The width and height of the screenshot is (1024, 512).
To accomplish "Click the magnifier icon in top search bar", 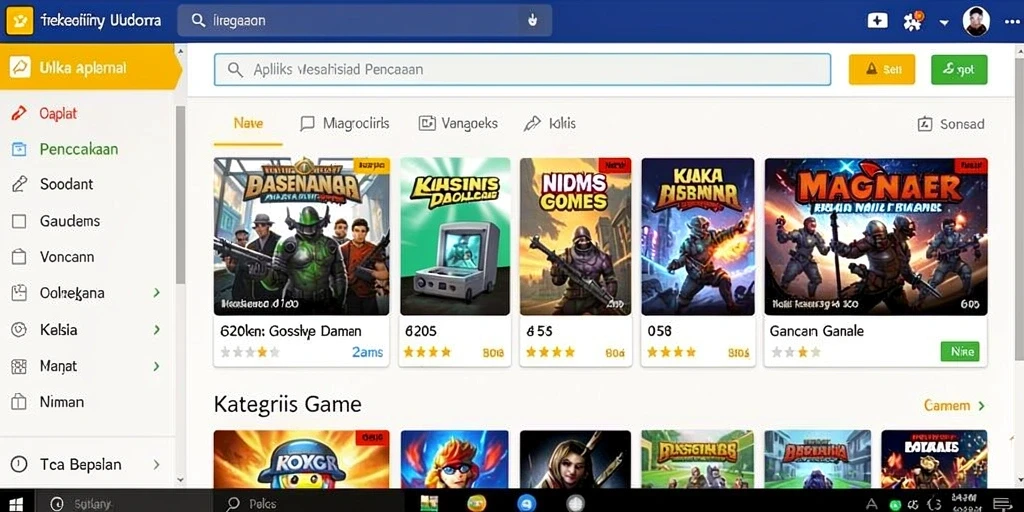I will coord(199,20).
